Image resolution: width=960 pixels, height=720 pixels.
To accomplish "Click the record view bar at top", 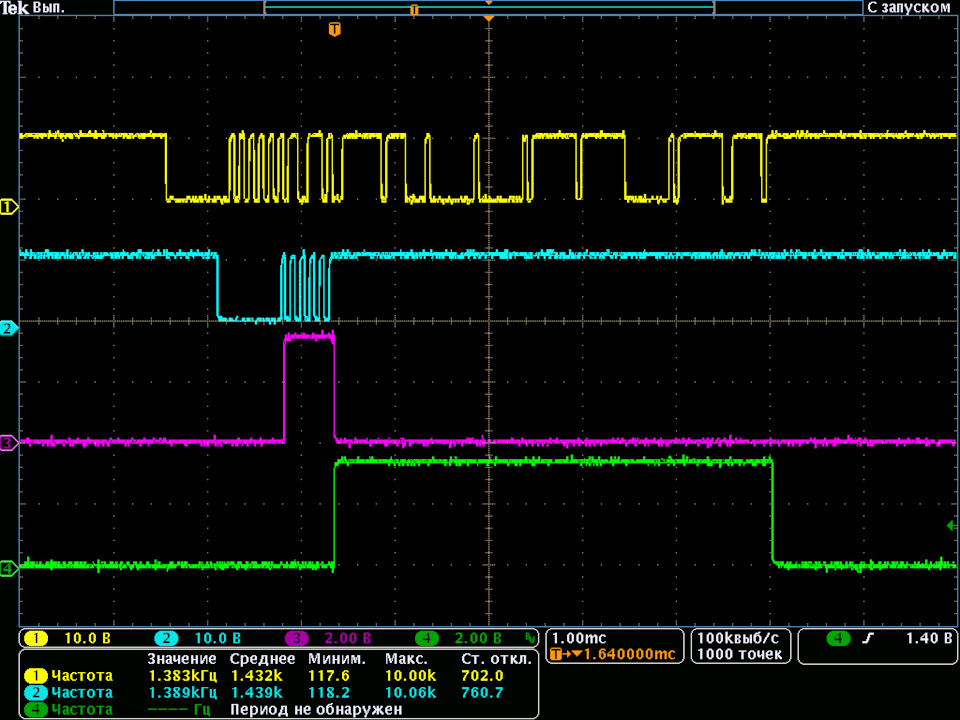I will tap(488, 8).
